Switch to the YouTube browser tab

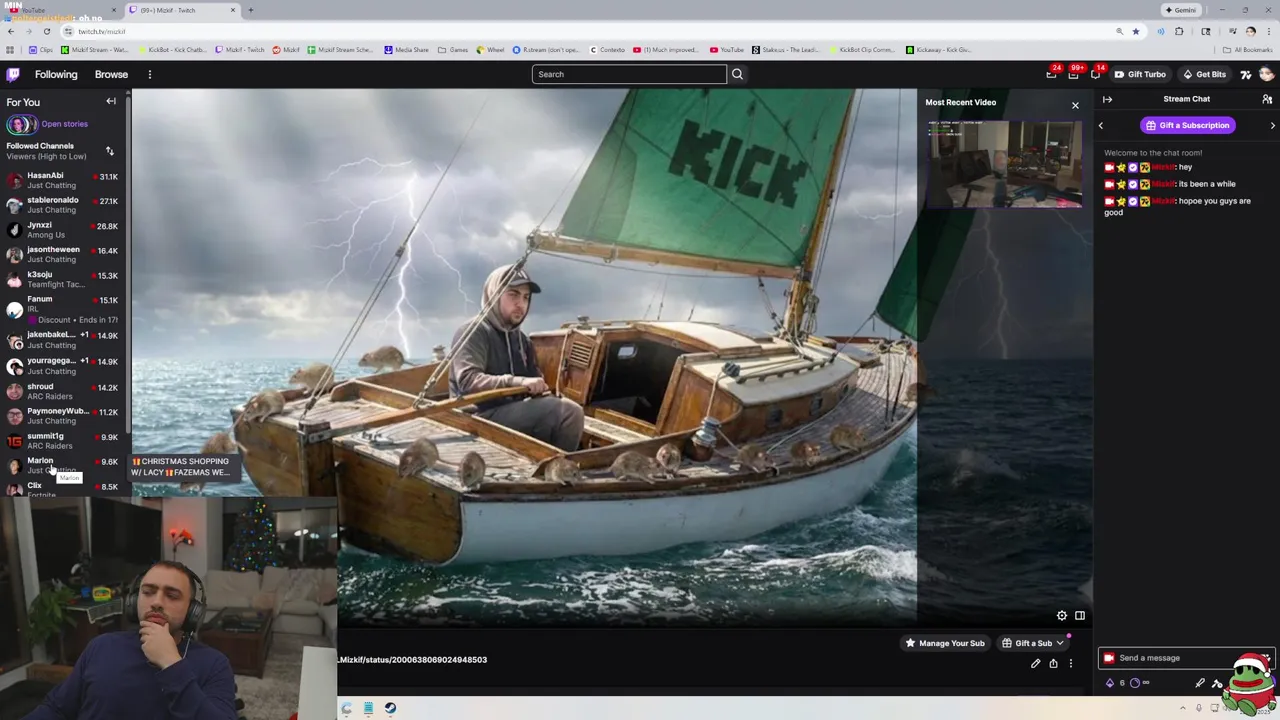[60, 10]
